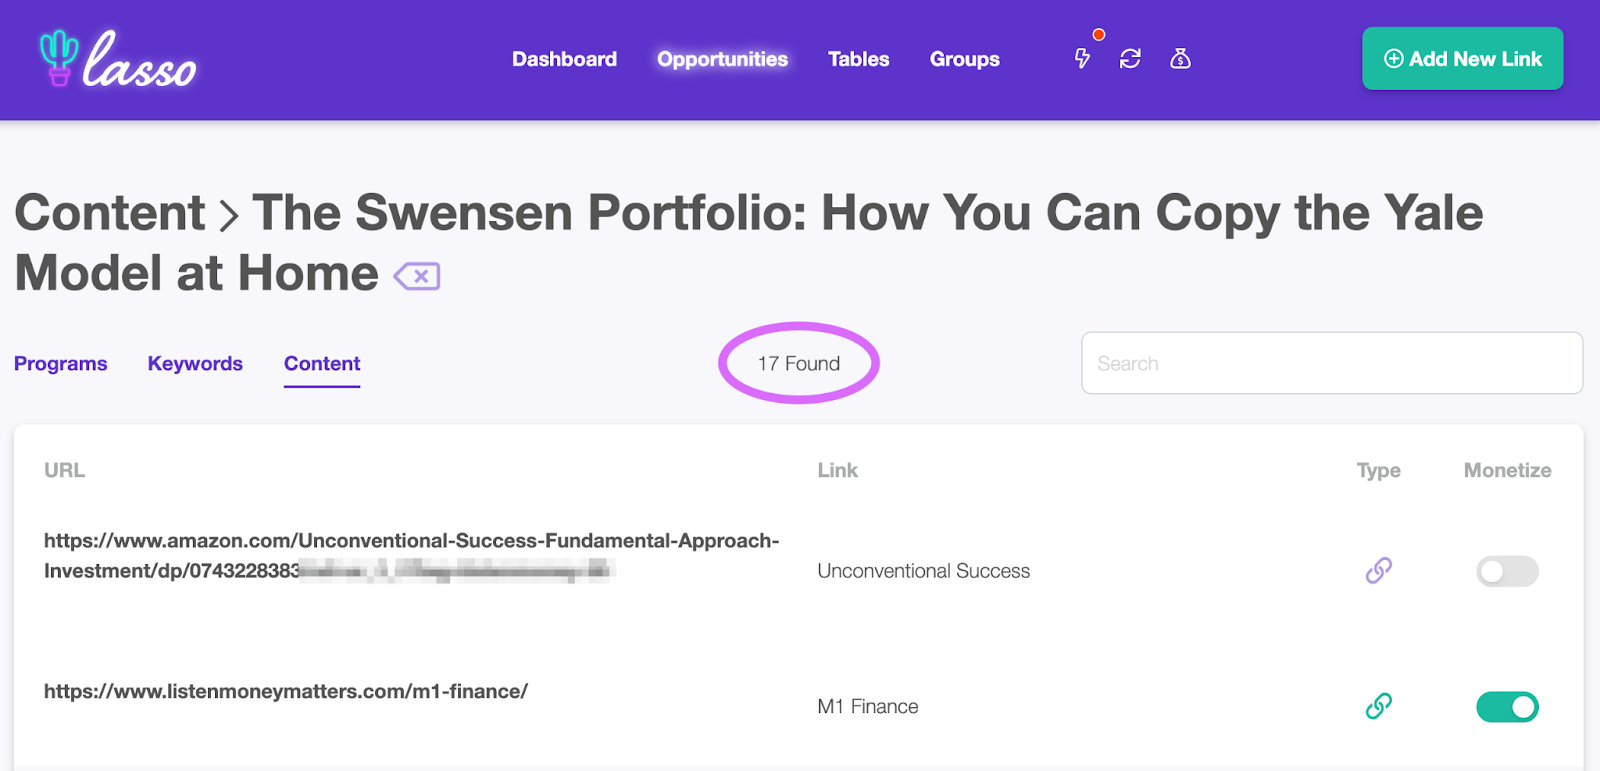
Task: Click the M1 Finance link type icon
Action: click(1379, 706)
